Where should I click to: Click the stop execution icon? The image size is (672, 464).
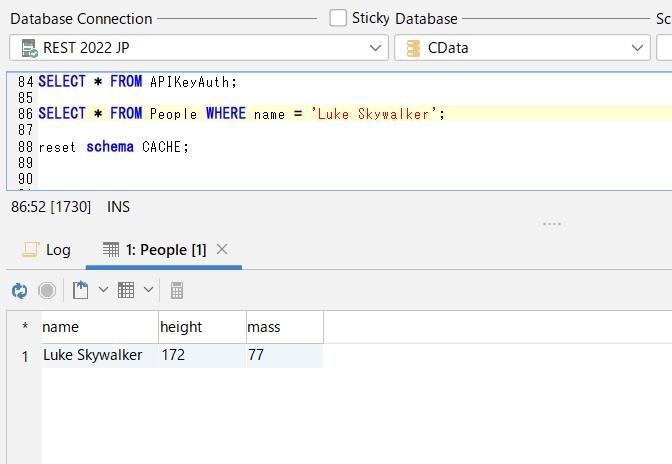pyautogui.click(x=47, y=290)
